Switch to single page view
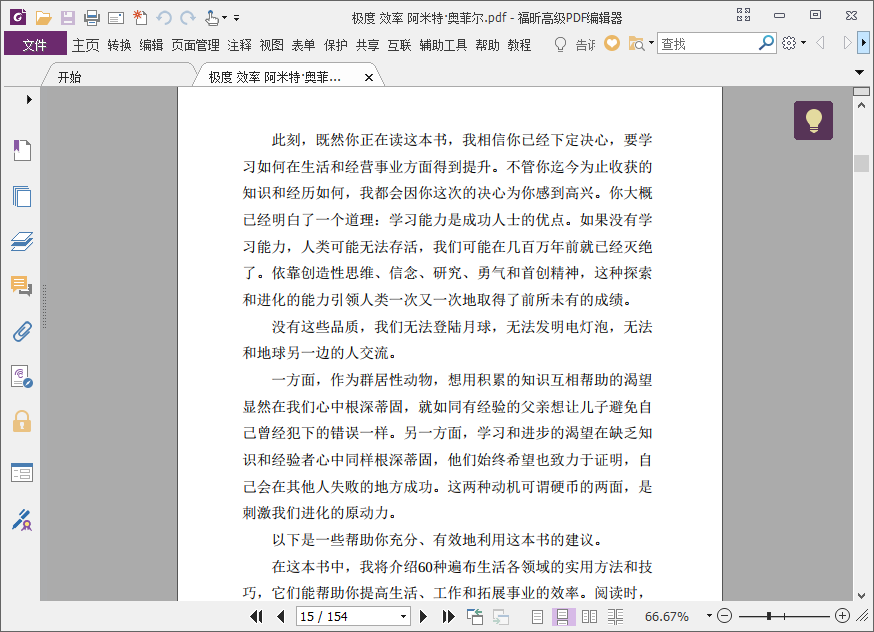This screenshot has height=632, width=874. tap(537, 616)
